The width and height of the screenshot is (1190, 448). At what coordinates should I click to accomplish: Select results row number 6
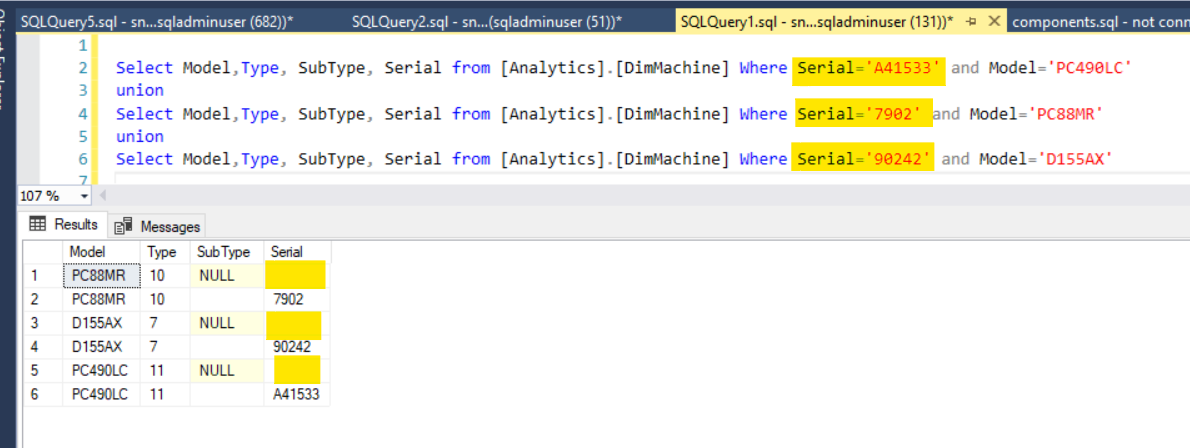click(42, 394)
